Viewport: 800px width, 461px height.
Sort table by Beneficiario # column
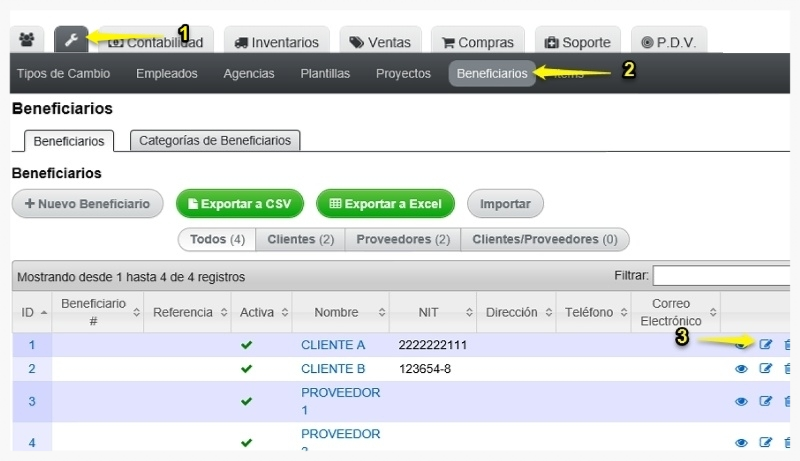pyautogui.click(x=97, y=312)
